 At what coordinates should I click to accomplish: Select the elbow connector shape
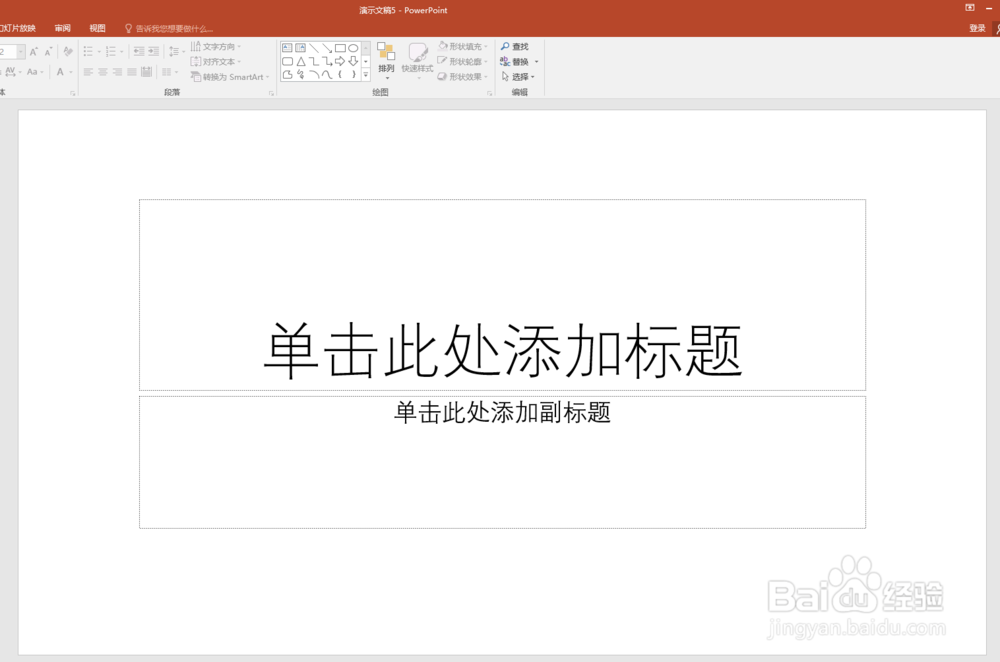[x=314, y=61]
